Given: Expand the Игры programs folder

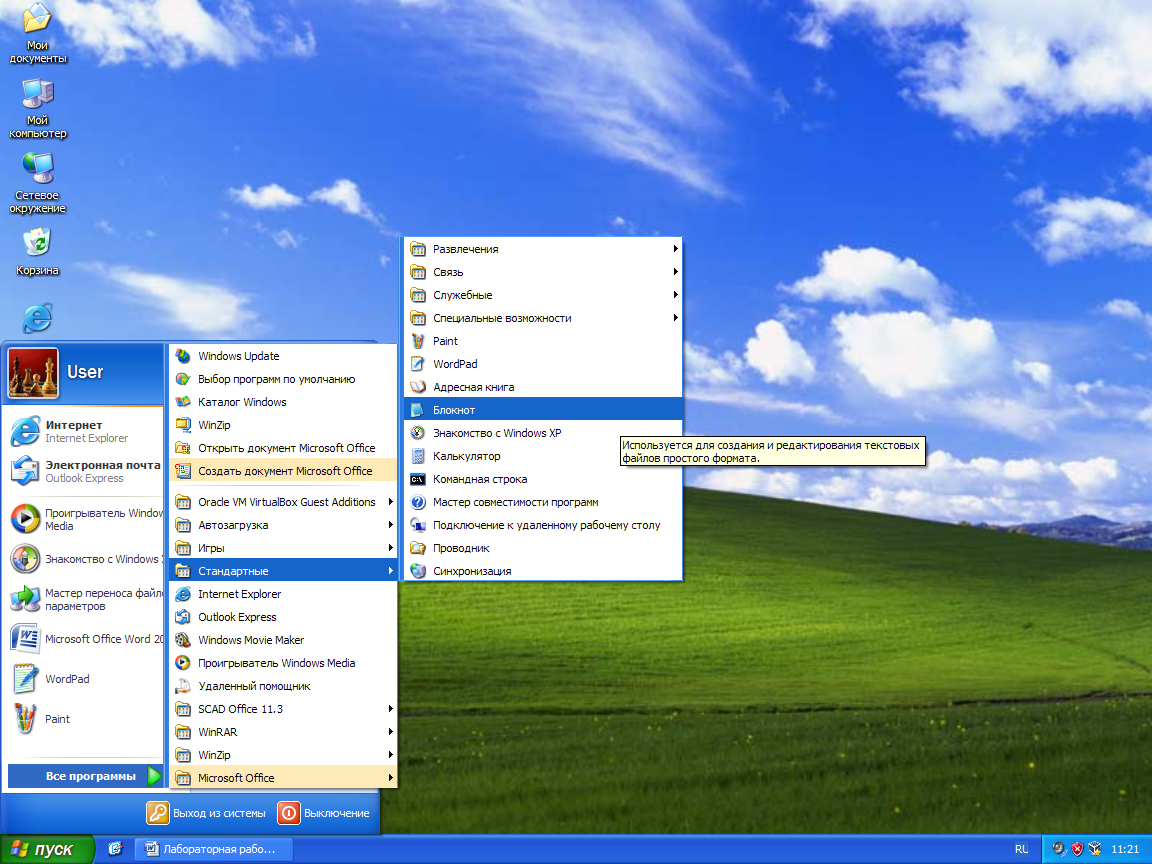Looking at the screenshot, I should click(211, 548).
